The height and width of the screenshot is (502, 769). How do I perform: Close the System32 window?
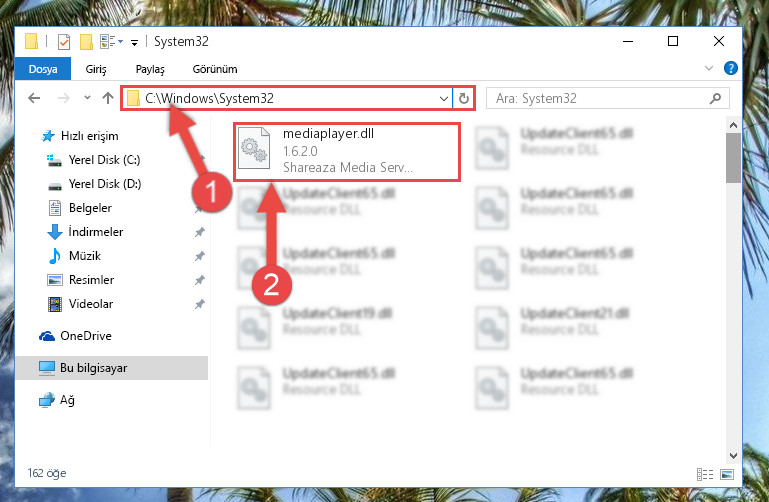(718, 41)
